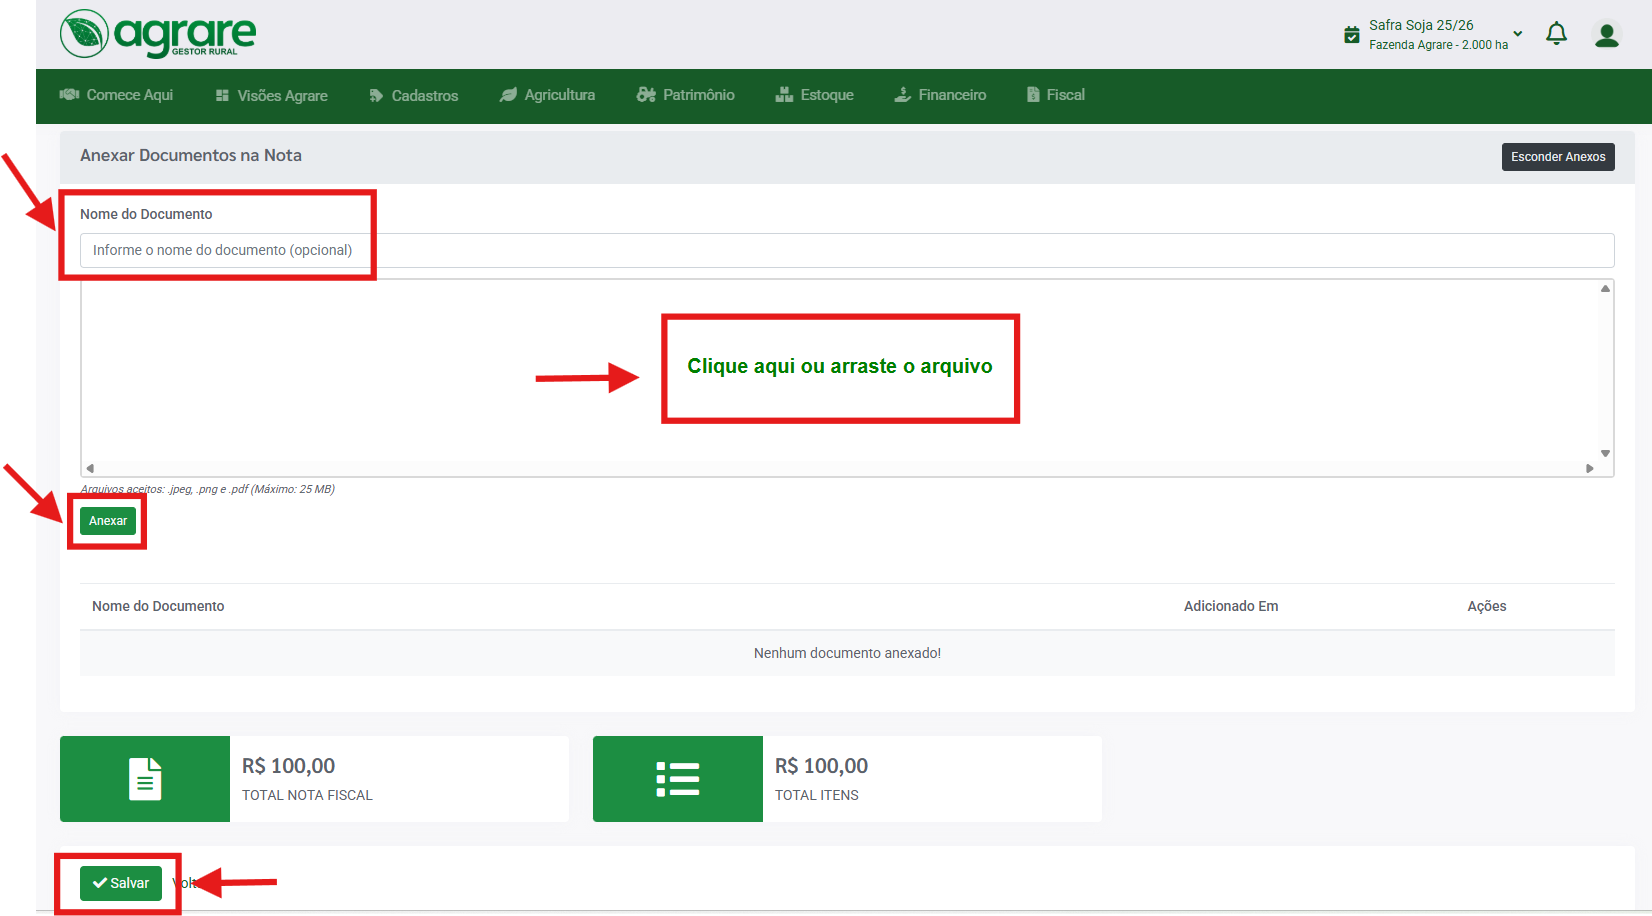Click the R$ 100,00 Total Itens value
The width and height of the screenshot is (1652, 916).
point(822,766)
